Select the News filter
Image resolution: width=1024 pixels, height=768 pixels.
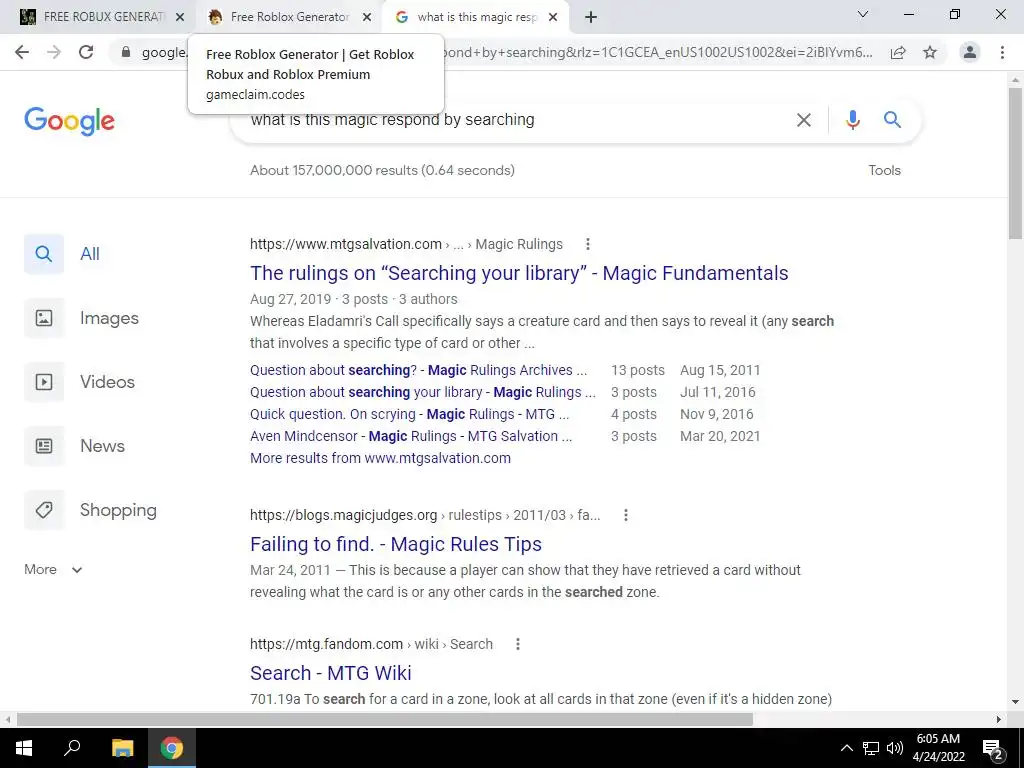[x=74, y=446]
